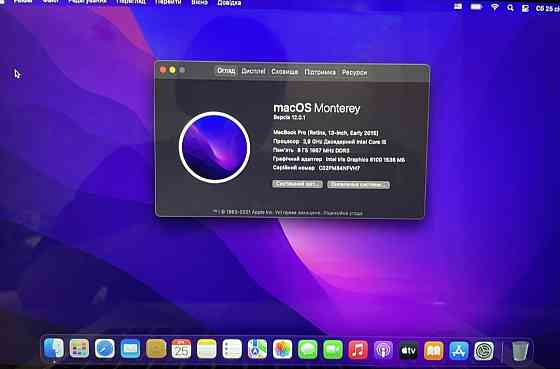Open Reminders from the Dock
Viewport: 560px width, 369px height.
pyautogui.click(x=232, y=349)
